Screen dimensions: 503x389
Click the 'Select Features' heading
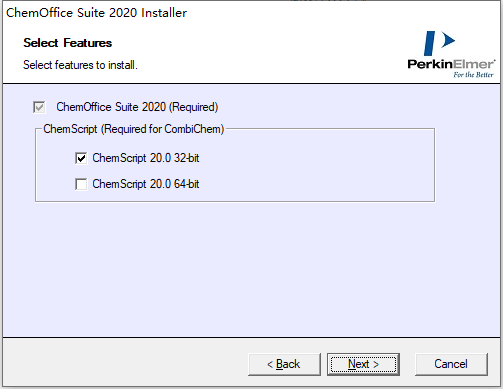tap(68, 43)
